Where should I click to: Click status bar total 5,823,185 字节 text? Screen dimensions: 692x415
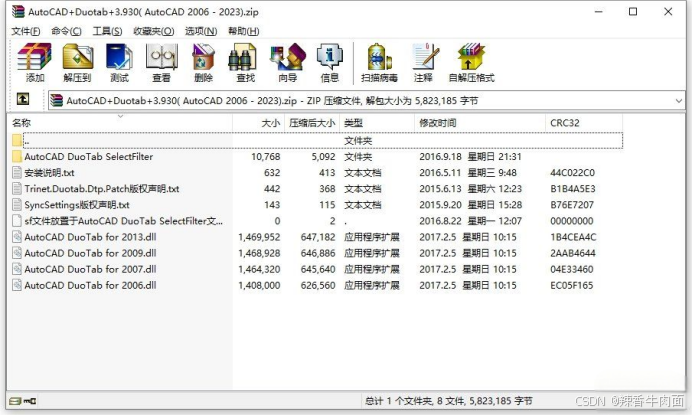point(500,401)
